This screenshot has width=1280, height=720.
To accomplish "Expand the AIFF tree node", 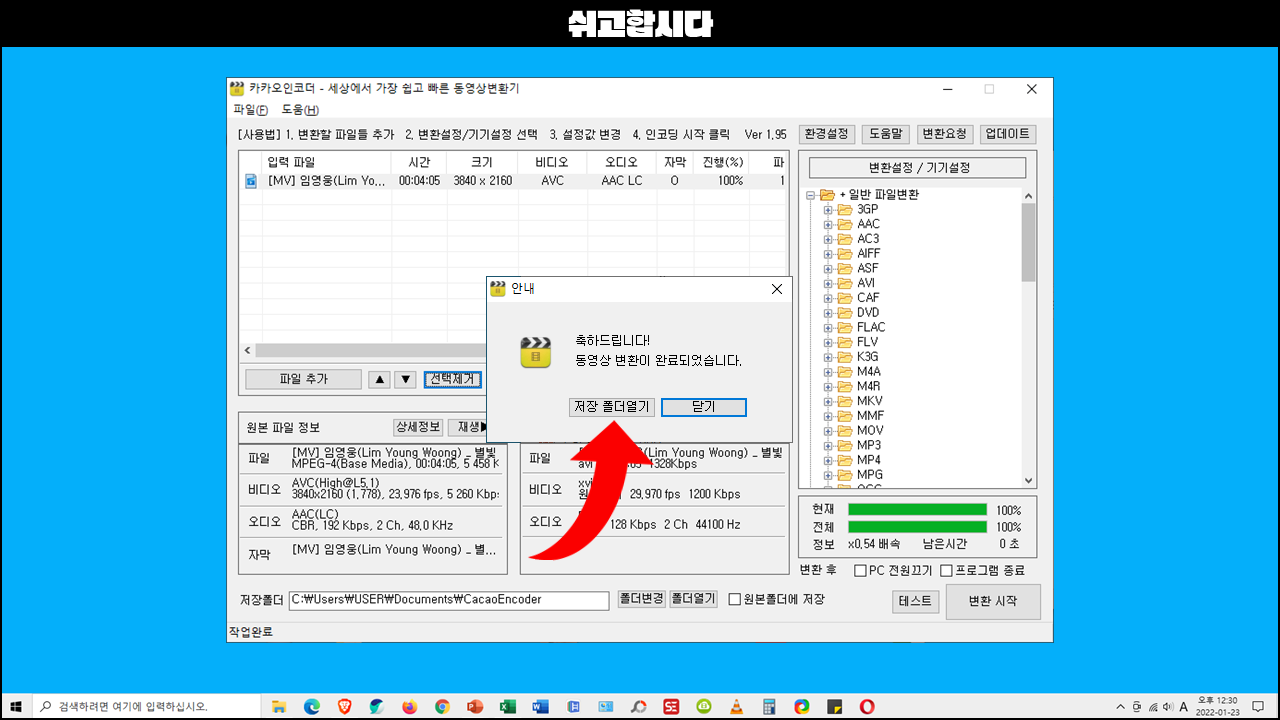I will click(828, 254).
